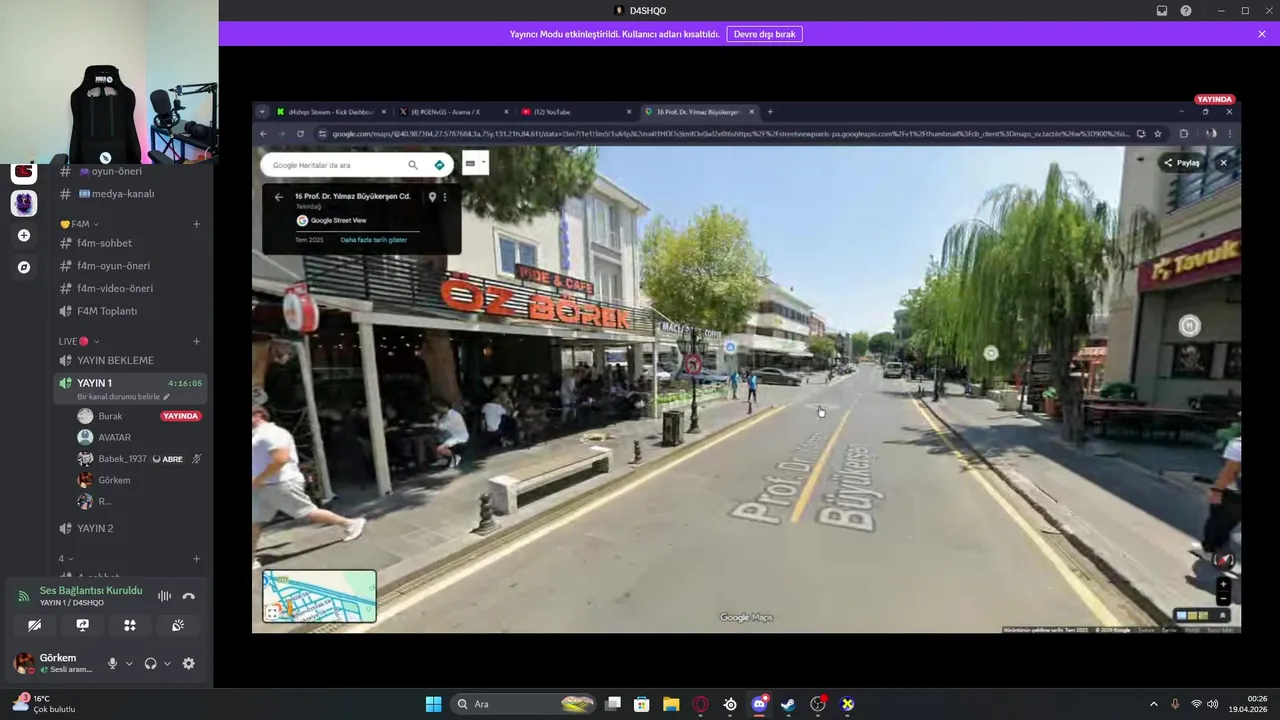
Task: Open Discord inbox icon in title bar
Action: (1162, 11)
